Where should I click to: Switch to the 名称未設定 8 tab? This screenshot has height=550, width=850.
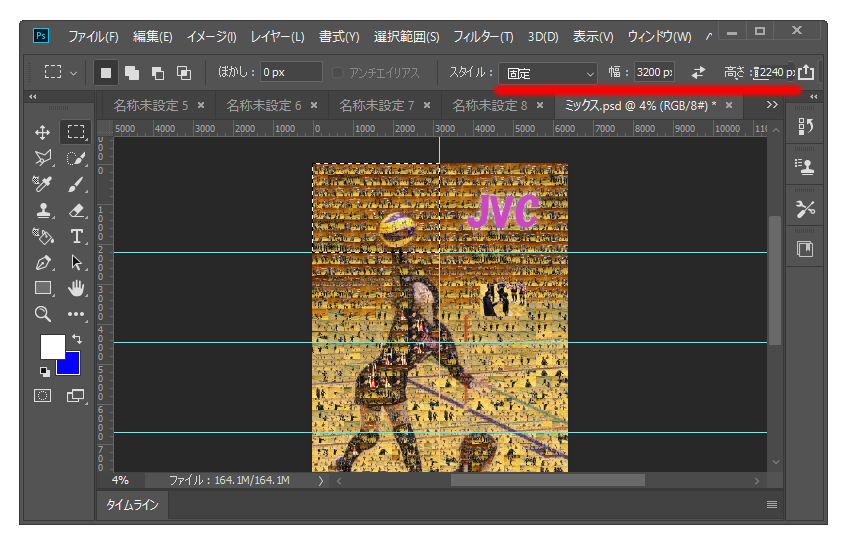(490, 106)
